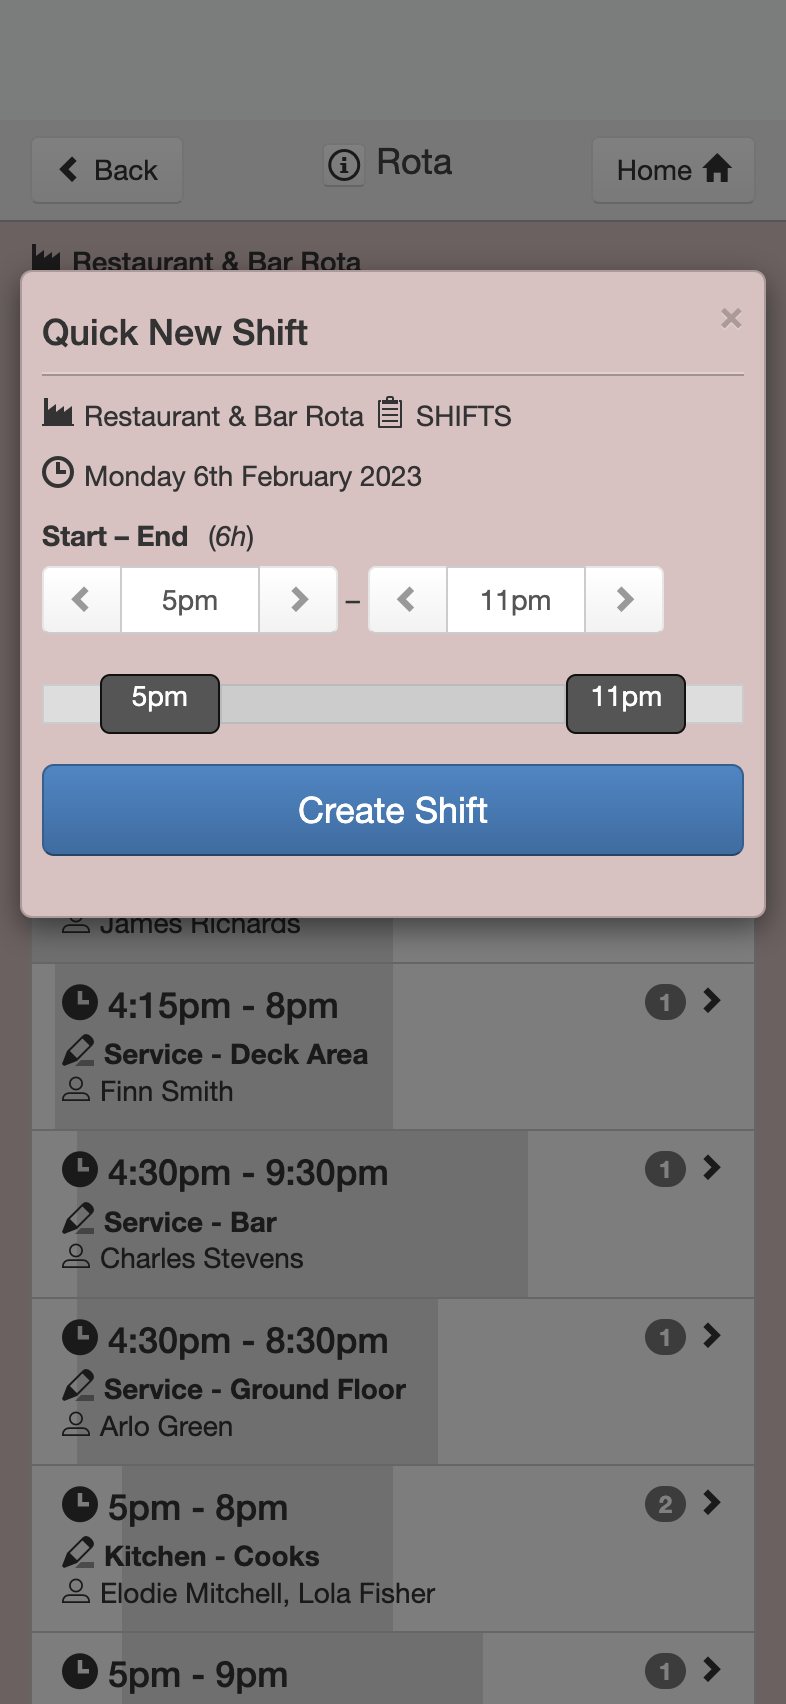The height and width of the screenshot is (1704, 786).
Task: Select the 5pm slider handle
Action: 160,704
